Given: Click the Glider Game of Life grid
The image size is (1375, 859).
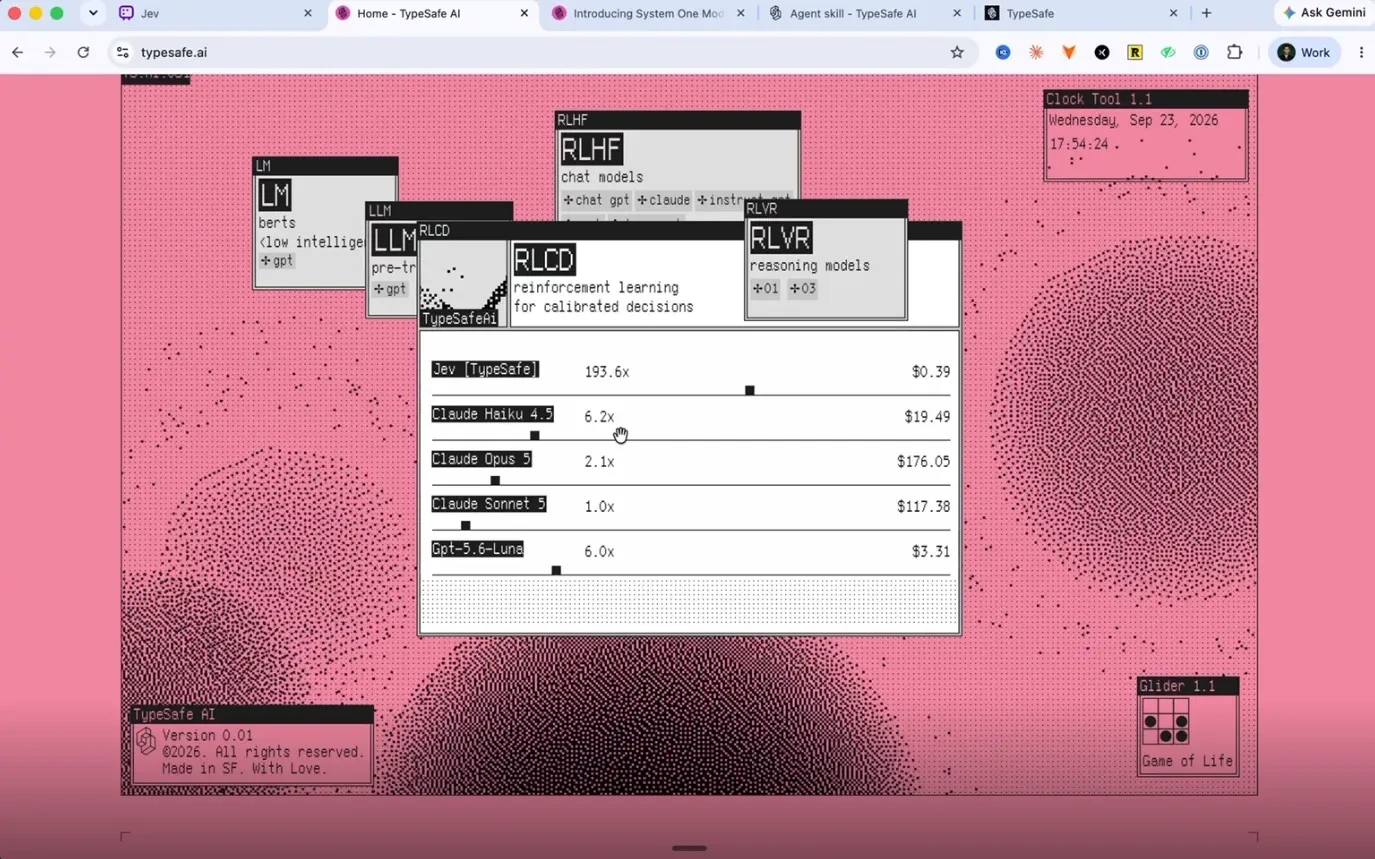Looking at the screenshot, I should (1166, 722).
